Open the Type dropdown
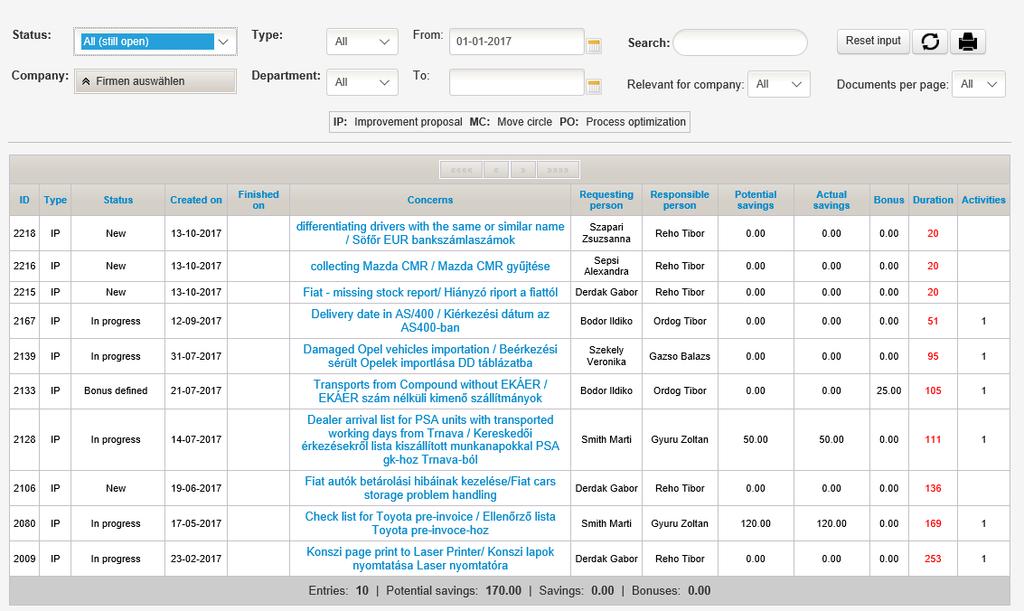 click(x=362, y=42)
